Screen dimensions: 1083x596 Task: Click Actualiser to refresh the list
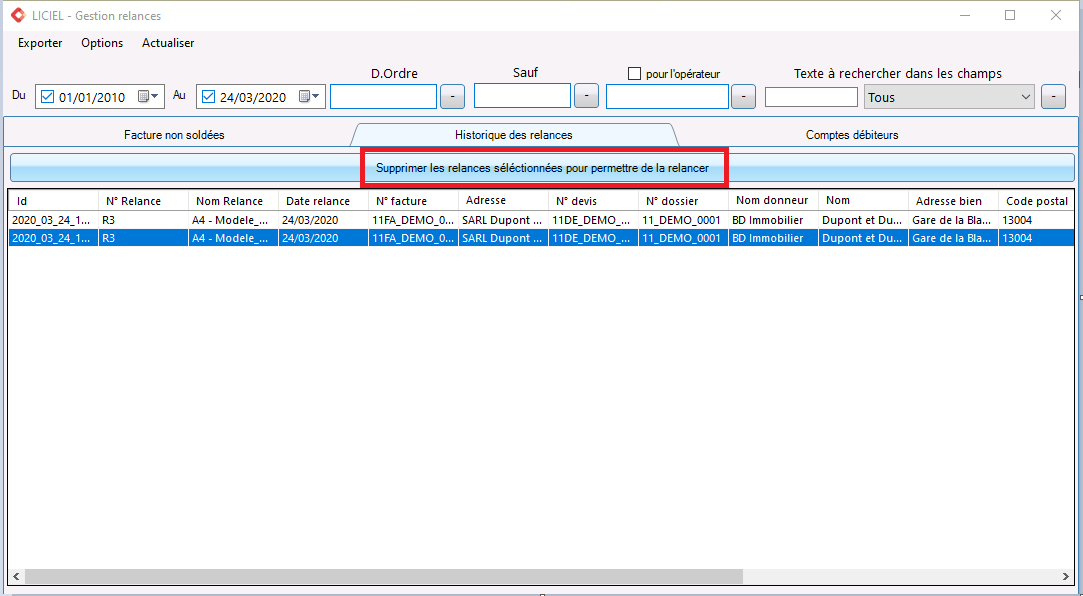coord(168,43)
